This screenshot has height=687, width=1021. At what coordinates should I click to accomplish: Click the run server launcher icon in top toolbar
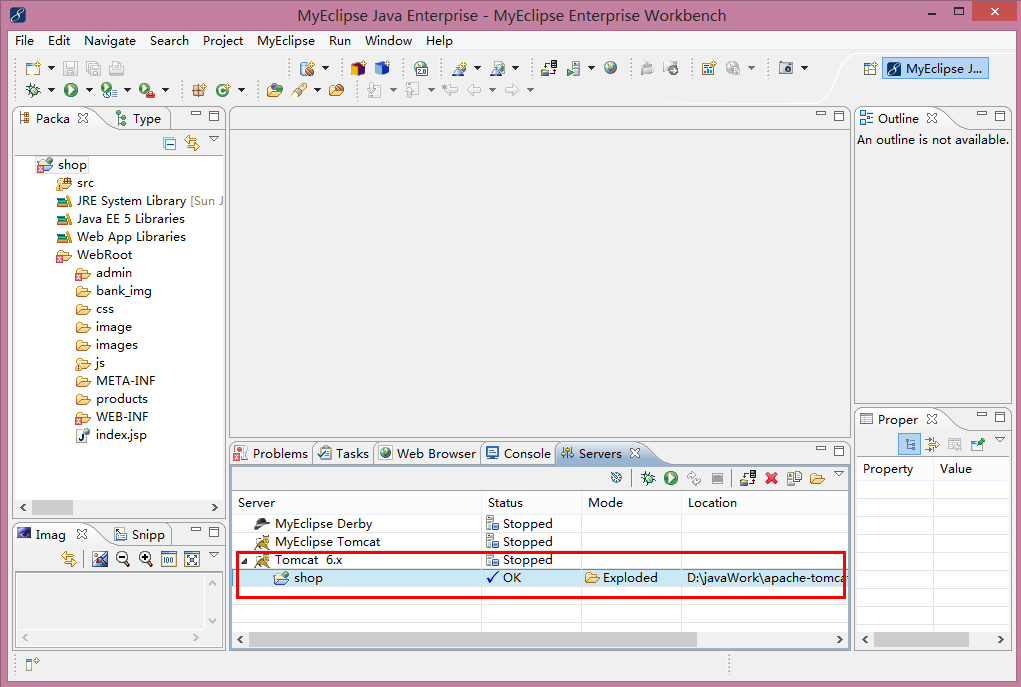[x=573, y=68]
